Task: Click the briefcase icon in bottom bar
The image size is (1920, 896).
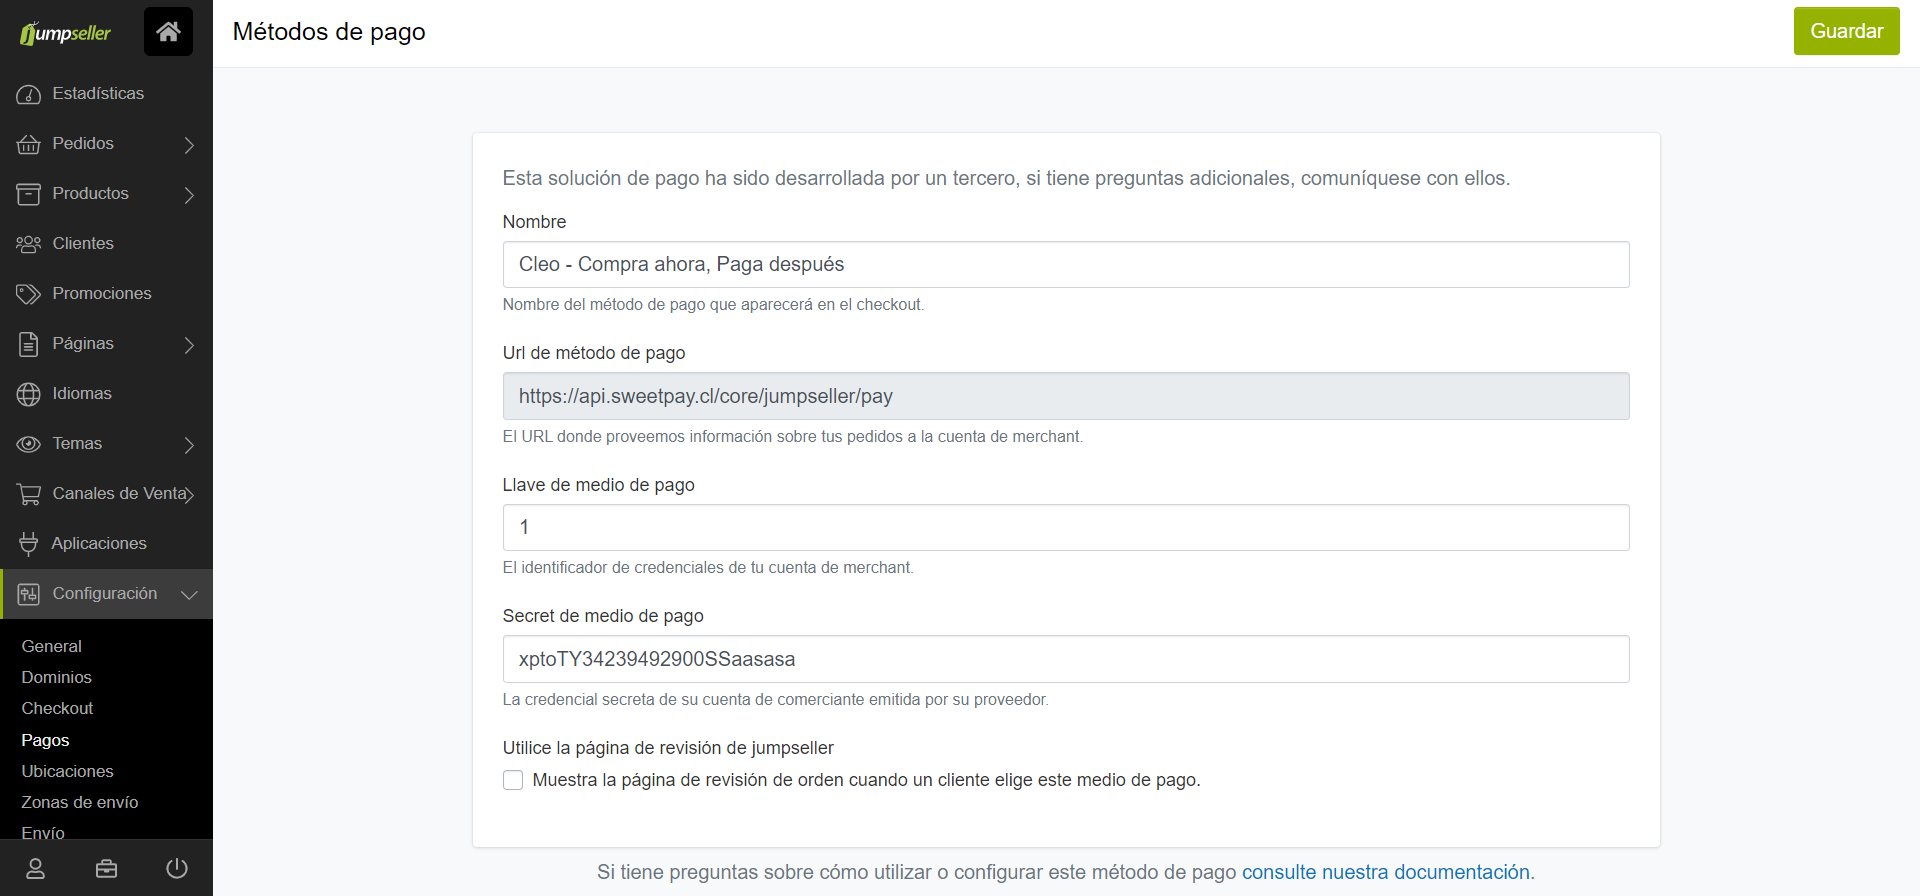Action: [x=106, y=868]
